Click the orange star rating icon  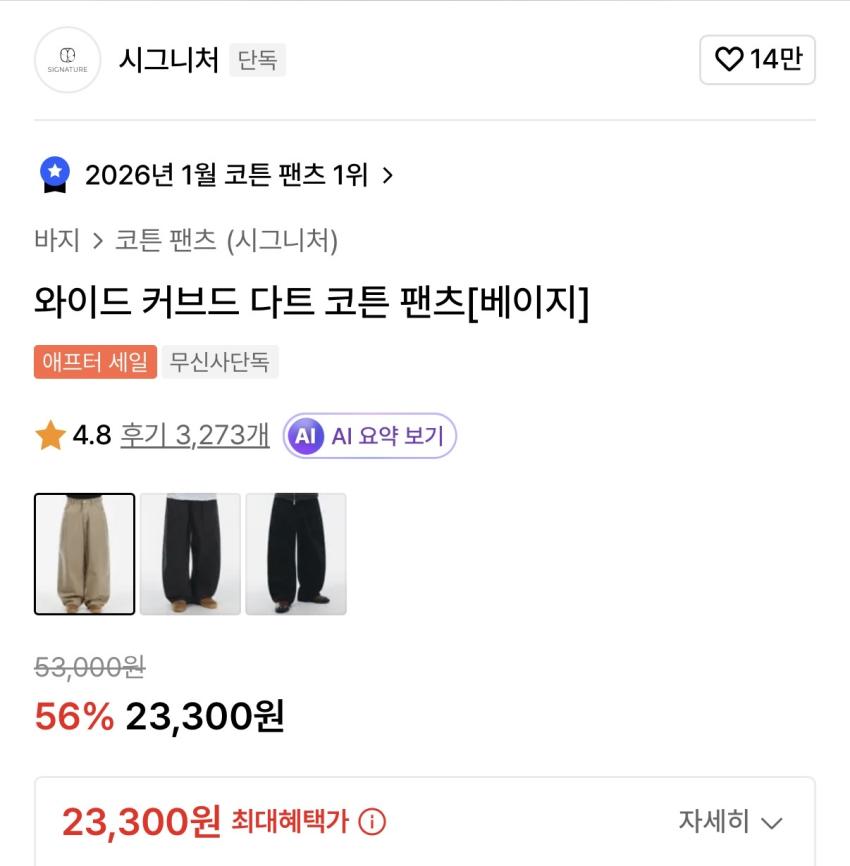pos(50,436)
